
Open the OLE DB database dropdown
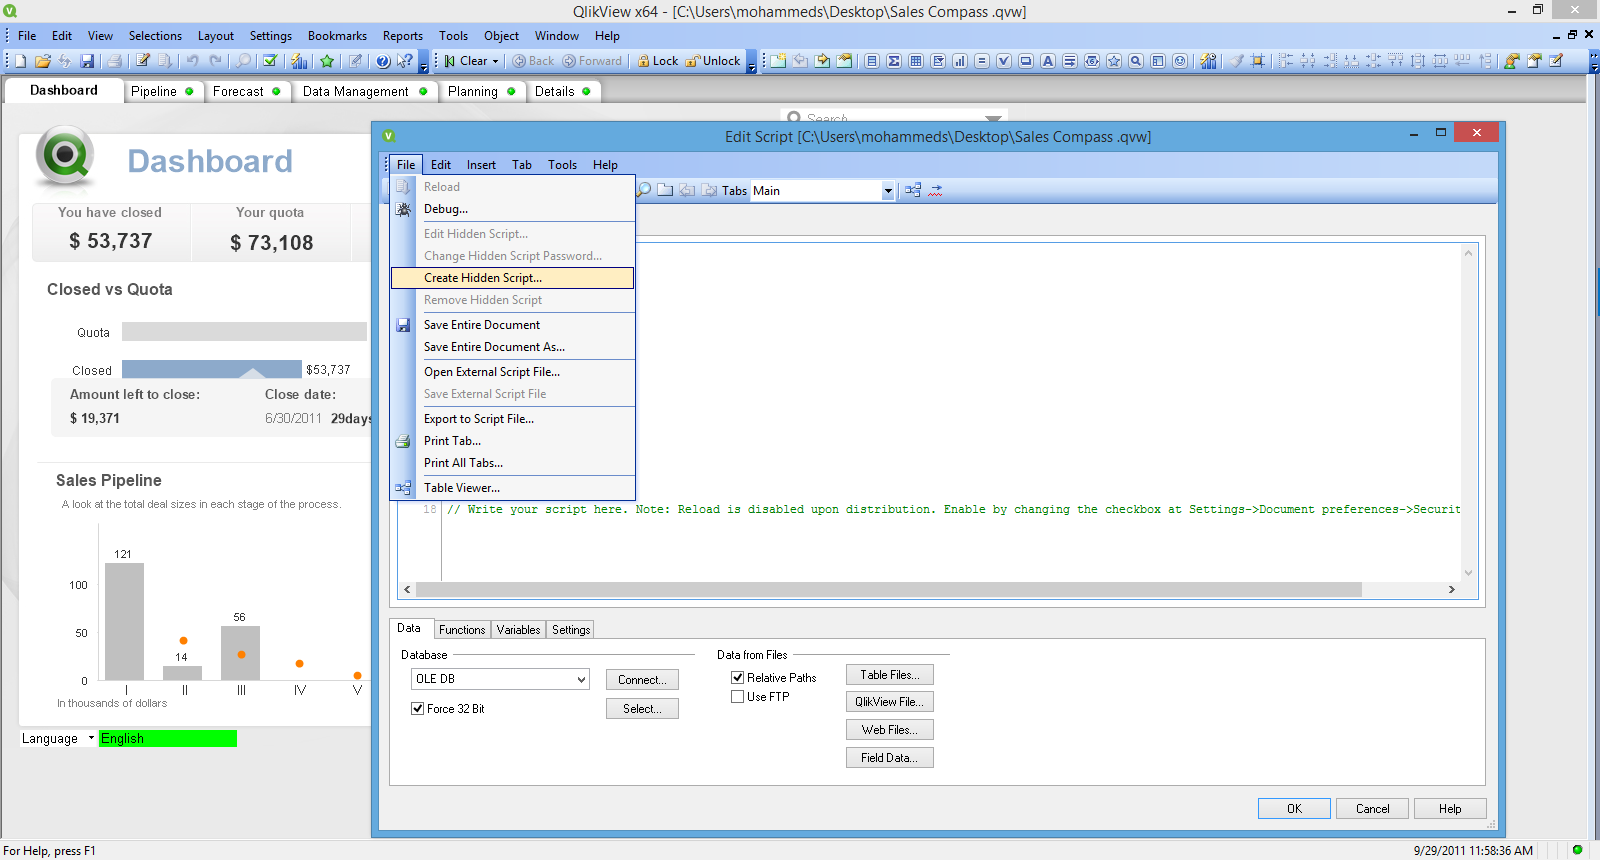pos(581,679)
